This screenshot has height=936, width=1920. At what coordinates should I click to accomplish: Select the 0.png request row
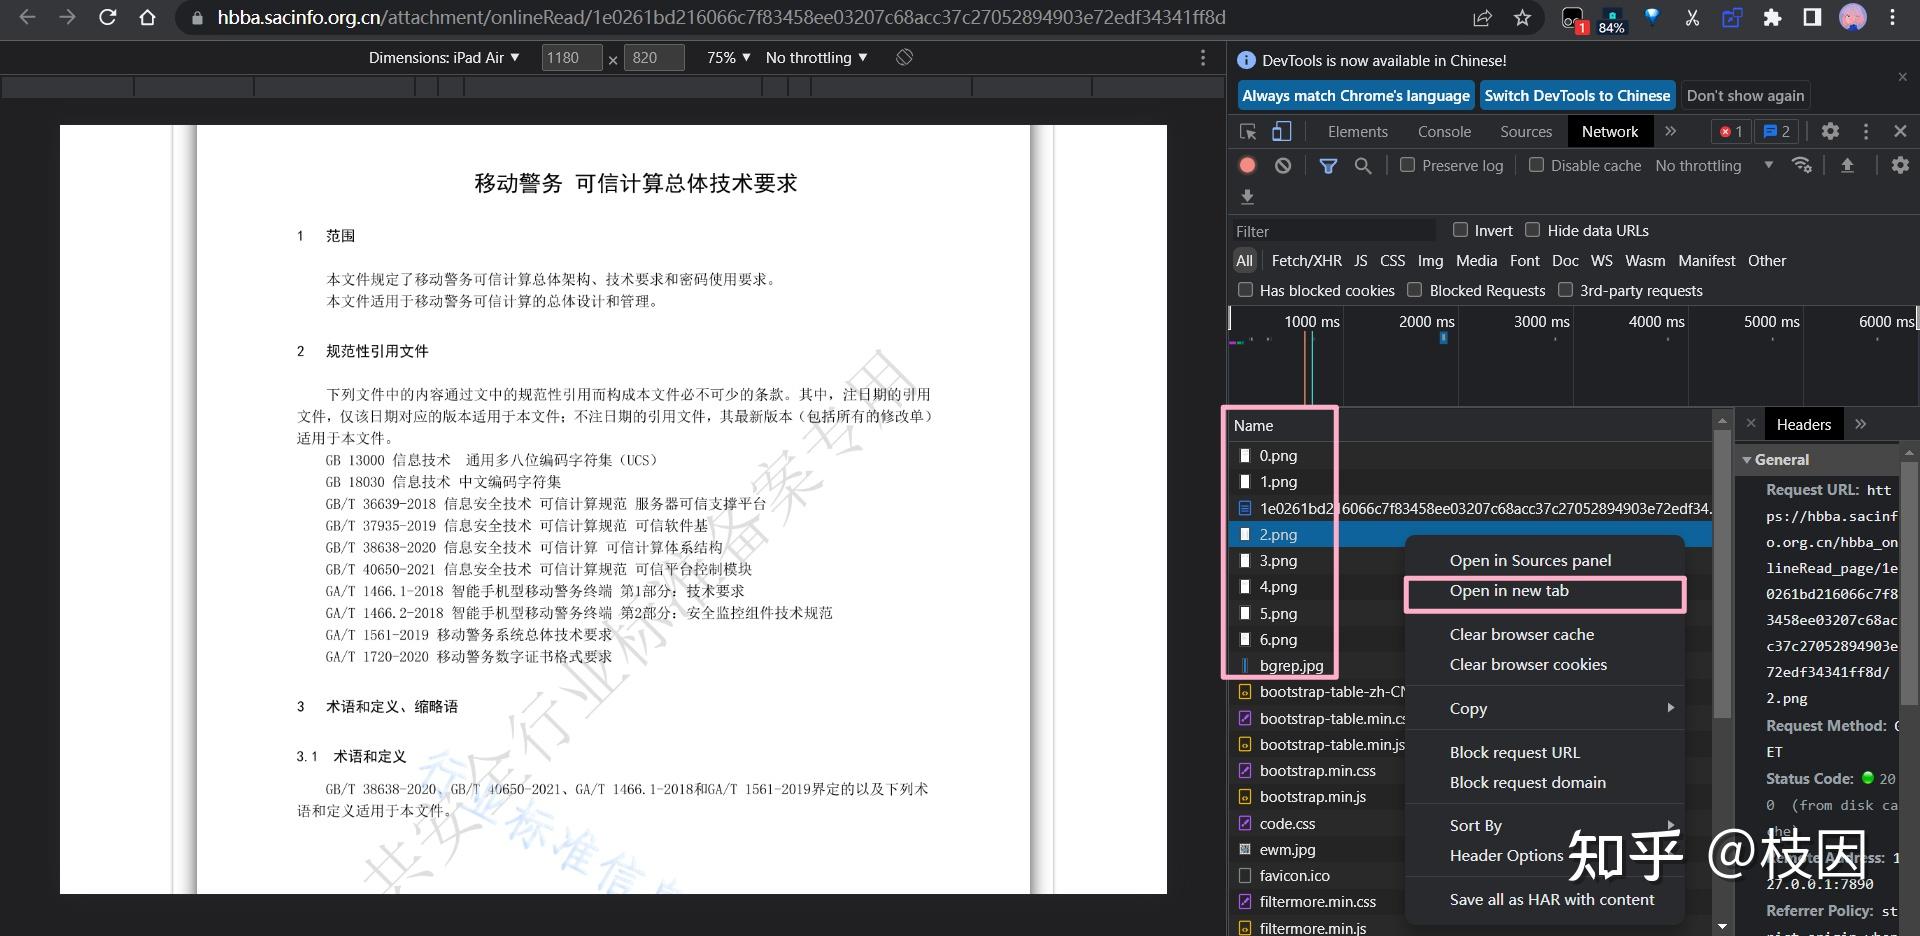(x=1470, y=455)
